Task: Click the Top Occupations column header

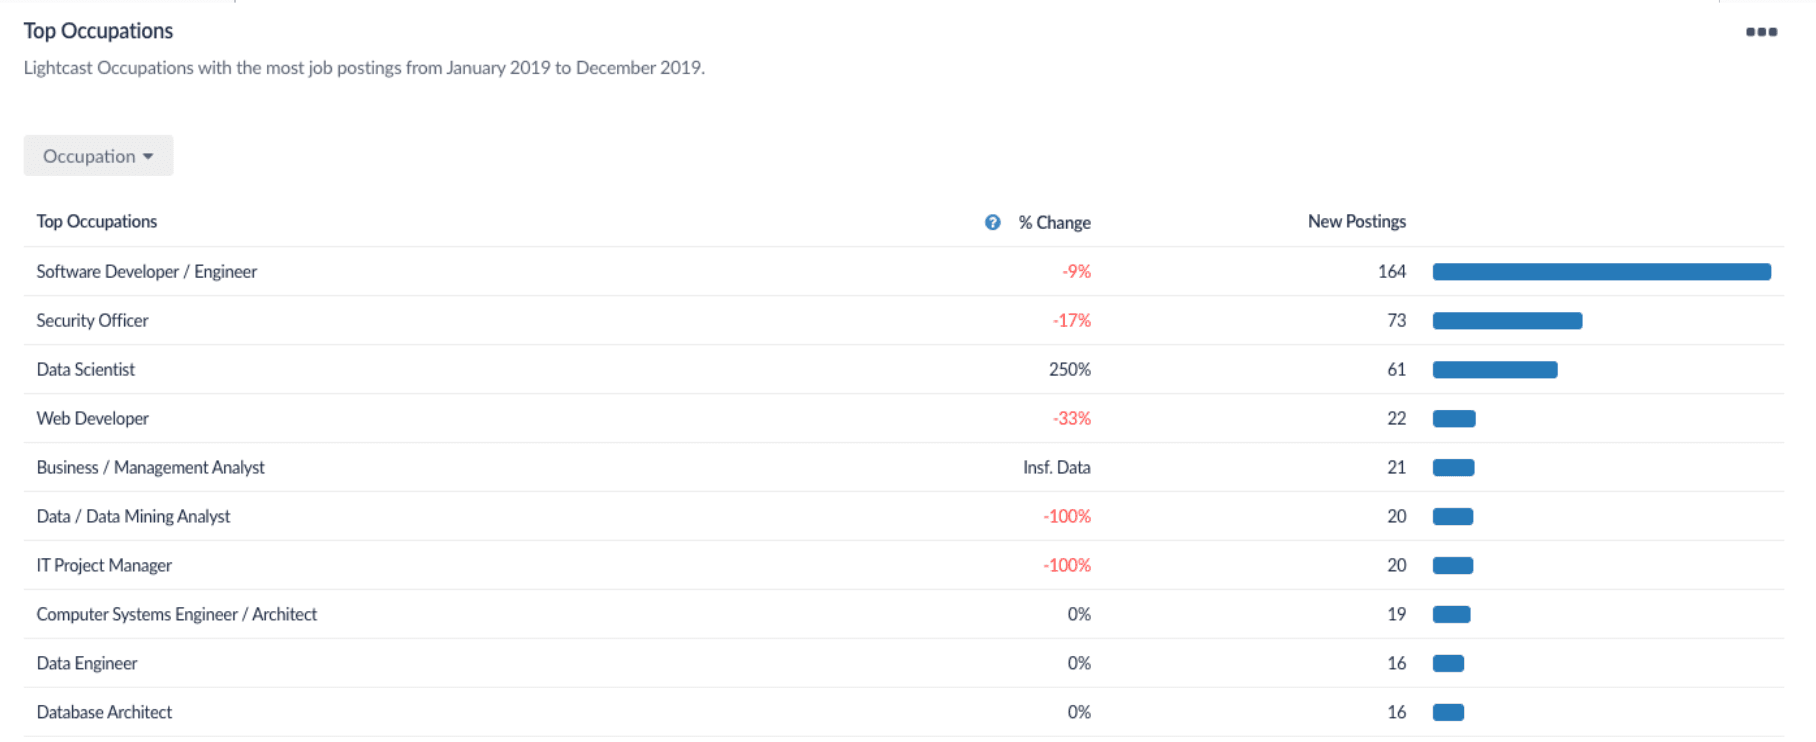Action: point(97,222)
